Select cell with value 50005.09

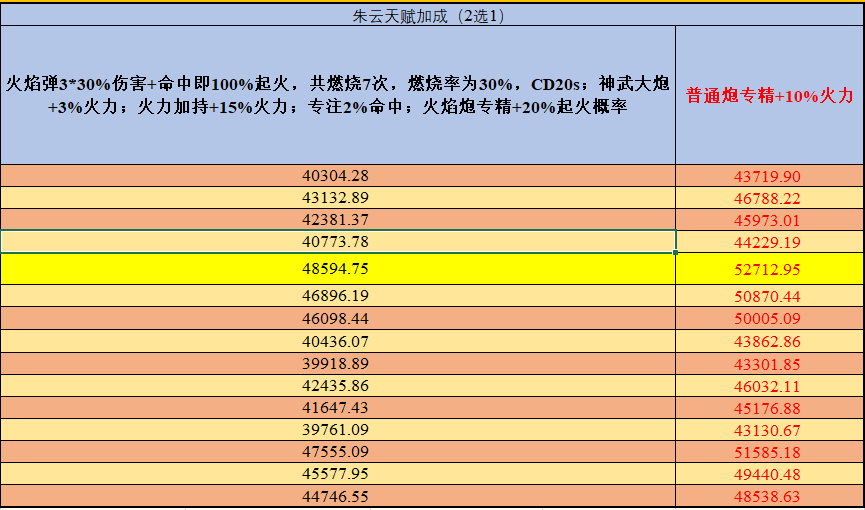pyautogui.click(x=770, y=318)
